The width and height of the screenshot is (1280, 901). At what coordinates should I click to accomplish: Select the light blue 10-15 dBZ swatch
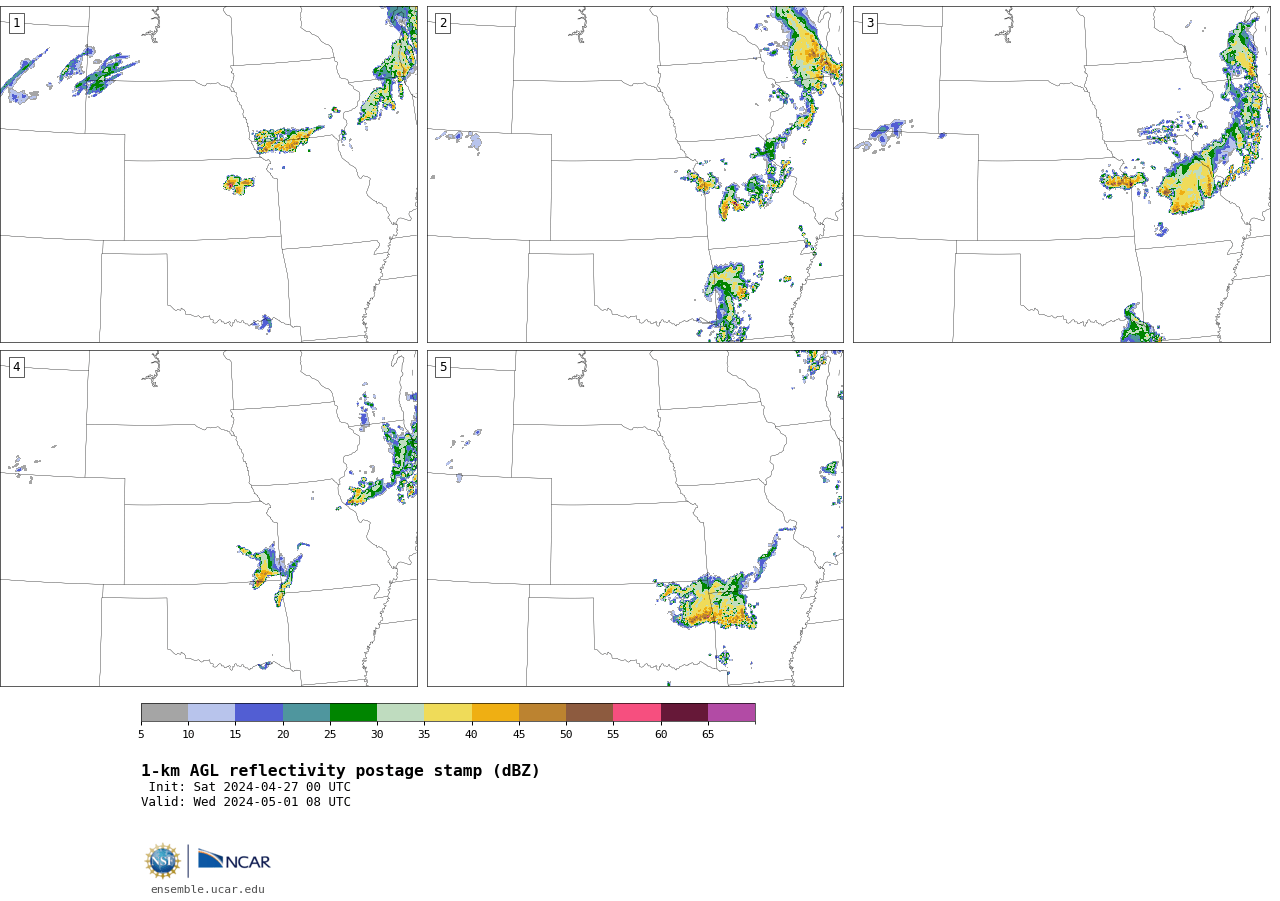[211, 713]
